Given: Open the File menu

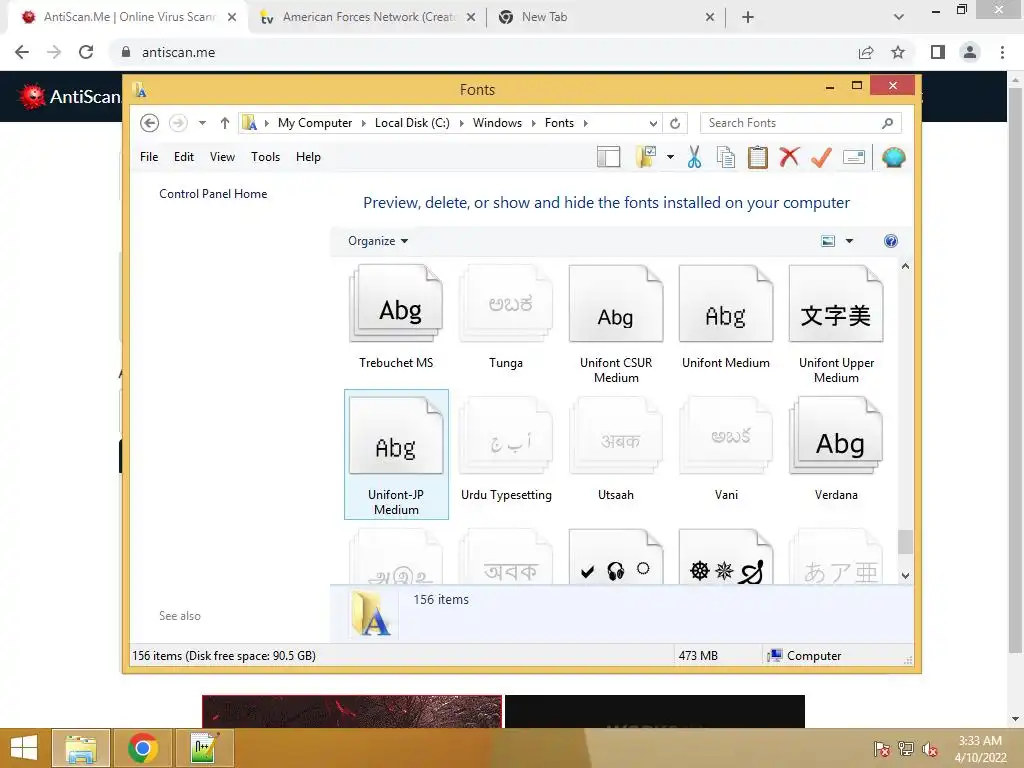Looking at the screenshot, I should point(149,157).
